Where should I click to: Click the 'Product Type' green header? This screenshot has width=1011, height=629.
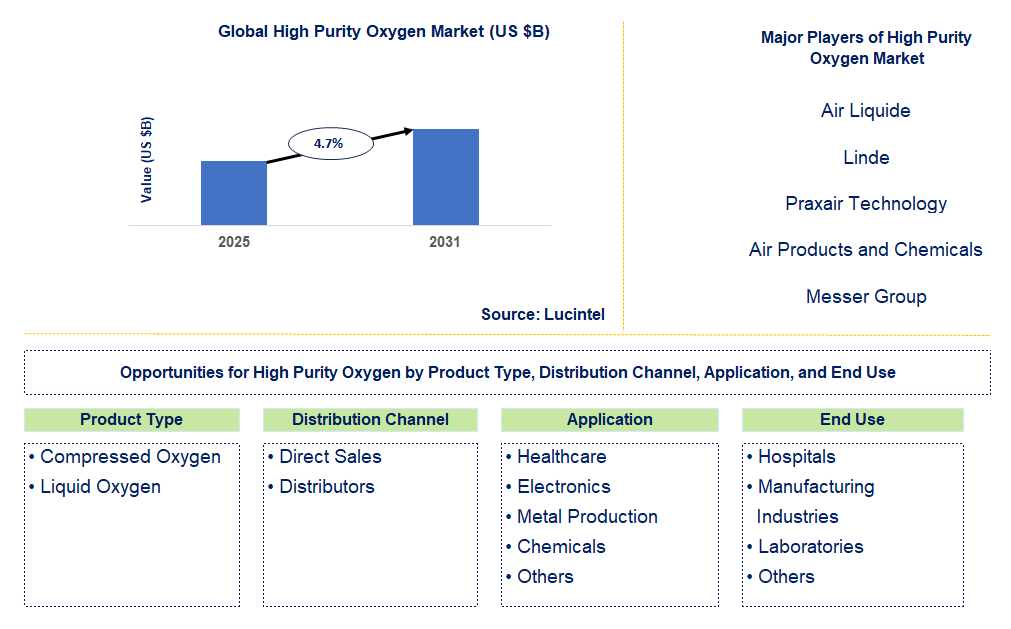tap(132, 420)
